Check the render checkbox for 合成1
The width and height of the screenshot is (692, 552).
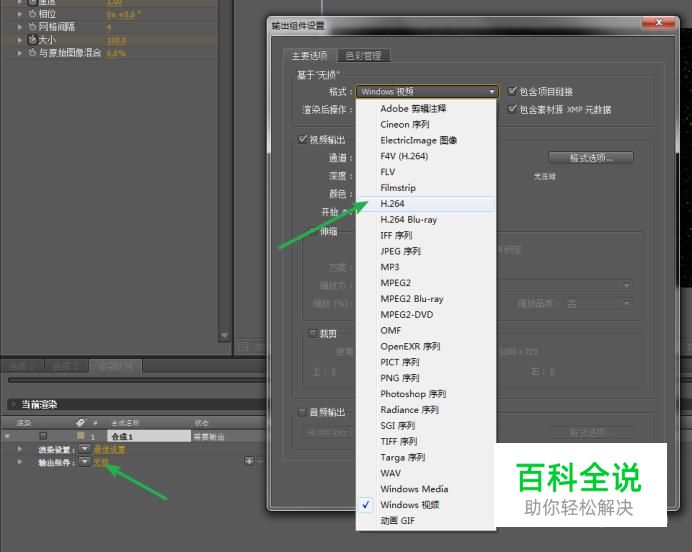click(43, 436)
